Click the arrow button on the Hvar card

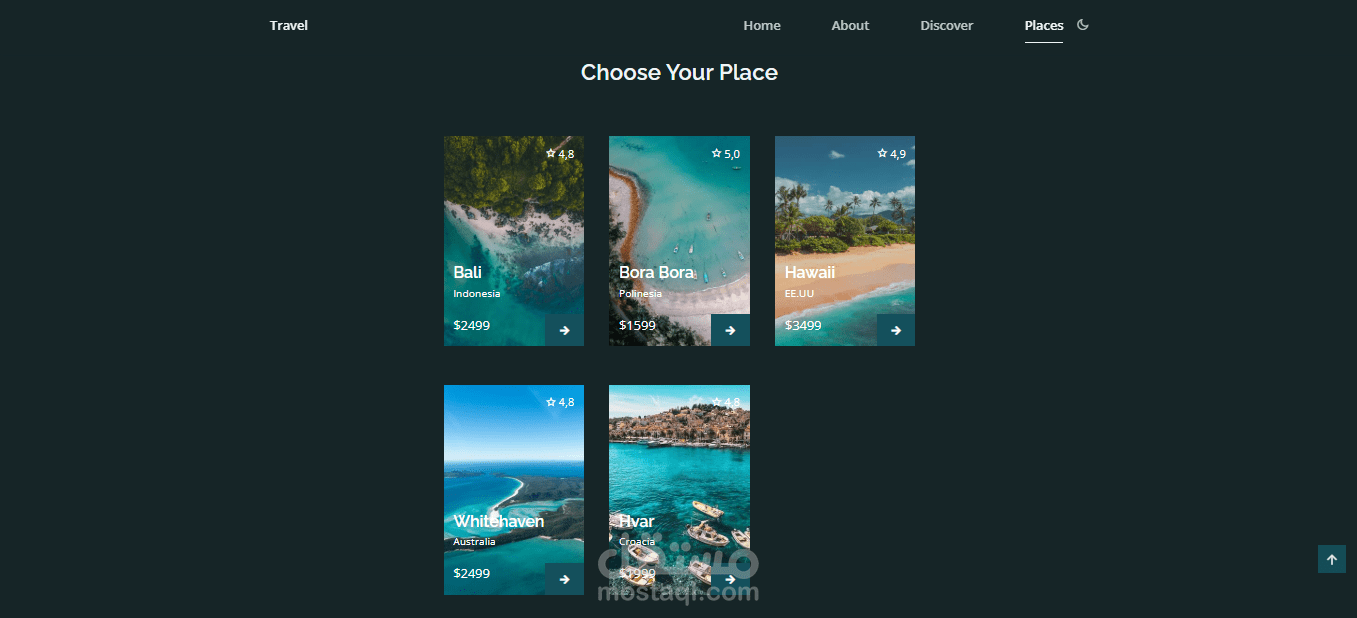point(730,579)
